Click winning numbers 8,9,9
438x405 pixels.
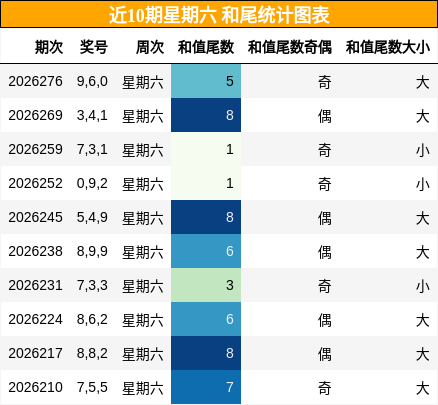92,252
